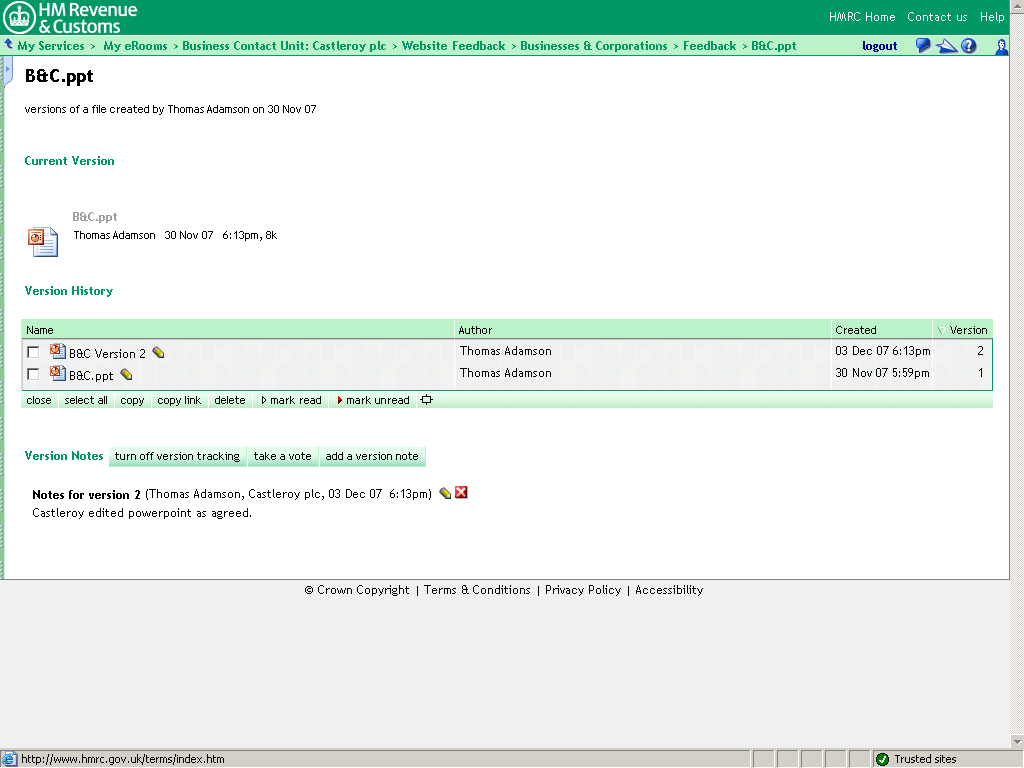Click the PowerPoint icon under Current Version
Viewport: 1024px width, 768px height.
point(42,241)
